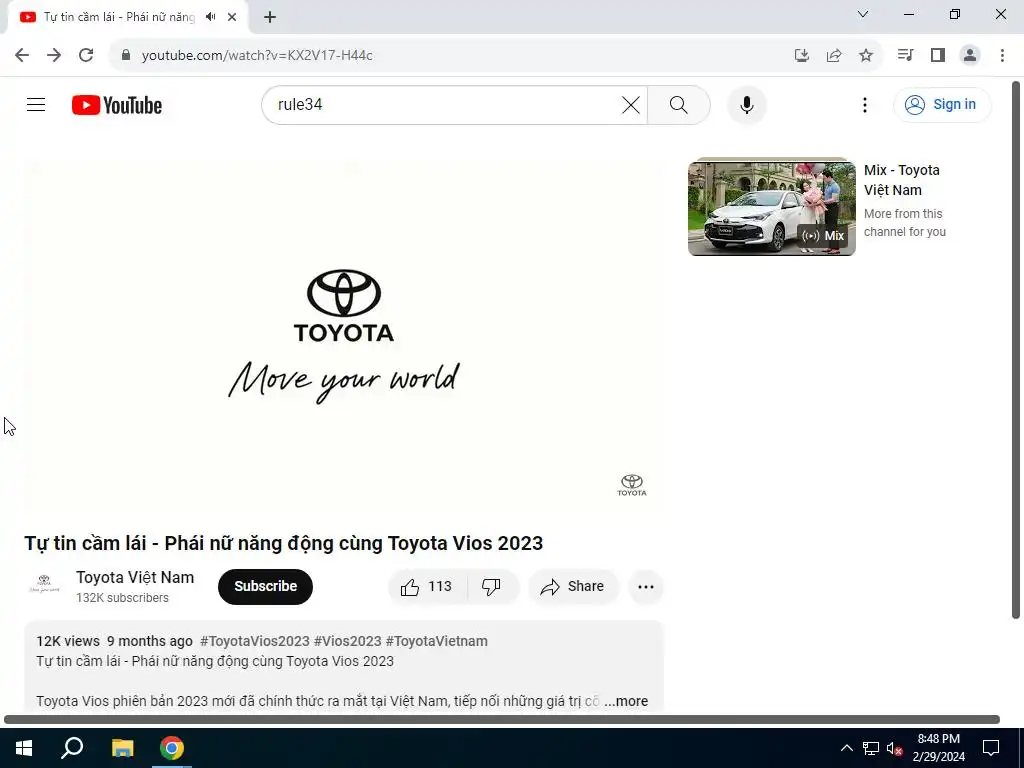
Task: Click the address bar URL
Action: [257, 56]
